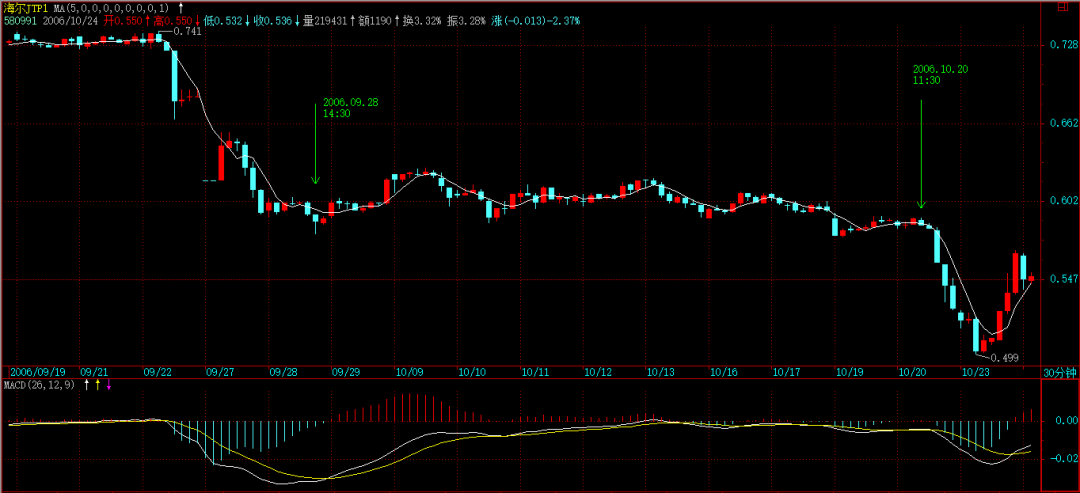Click the 09/21 date on time axis
1080x493 pixels.
coord(94,372)
